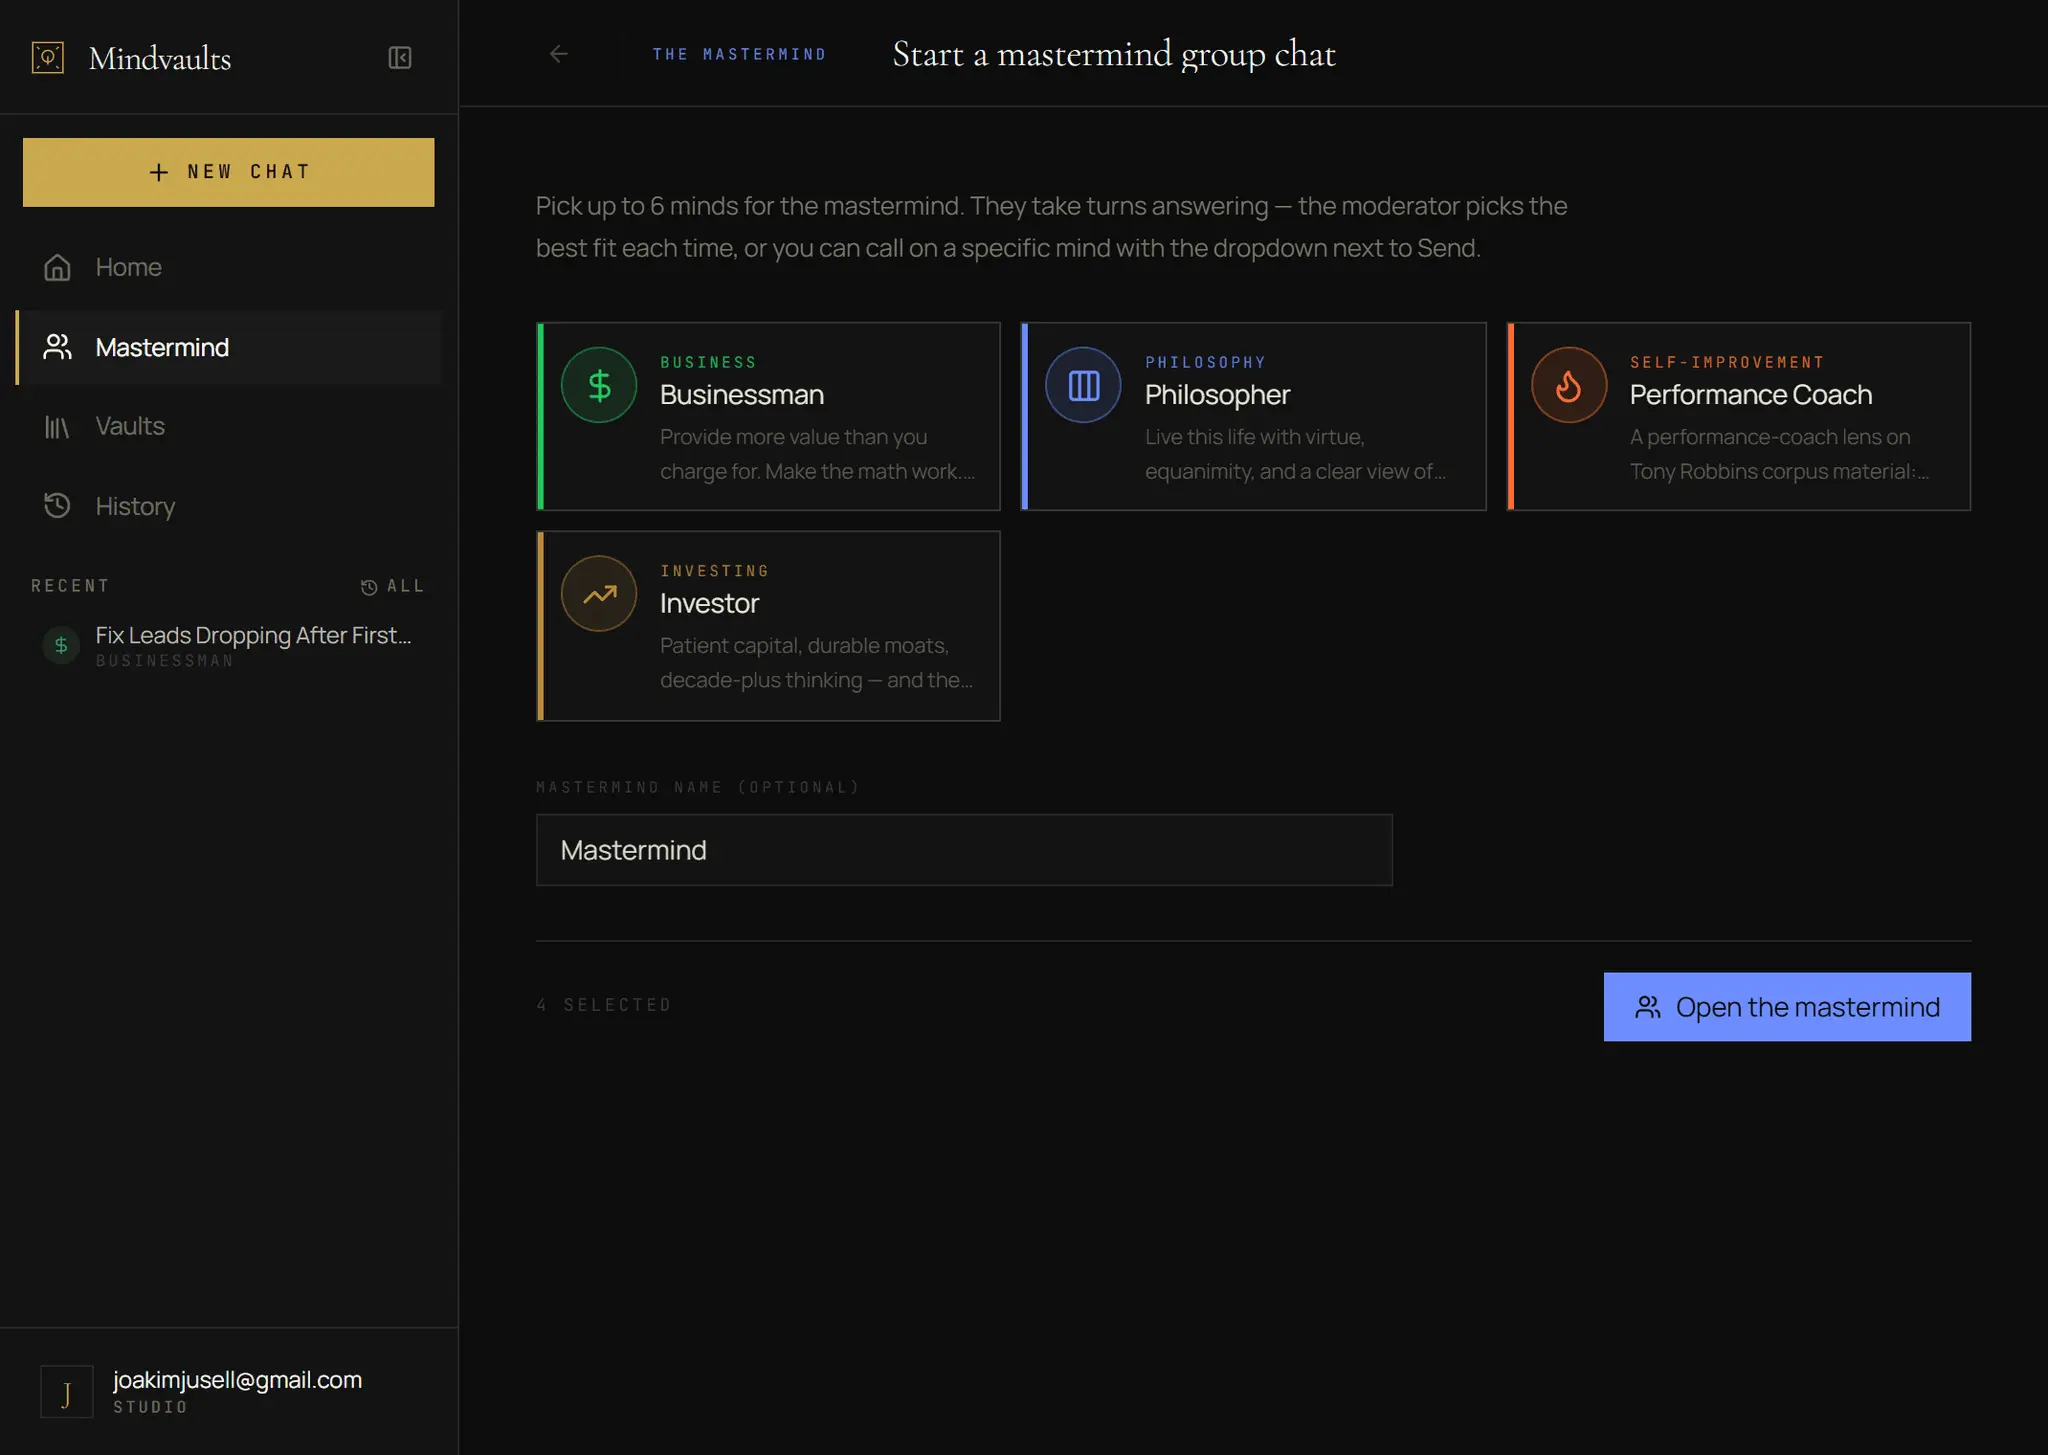Click the Investor trending arrow icon
Image resolution: width=2048 pixels, height=1455 pixels.
point(599,594)
